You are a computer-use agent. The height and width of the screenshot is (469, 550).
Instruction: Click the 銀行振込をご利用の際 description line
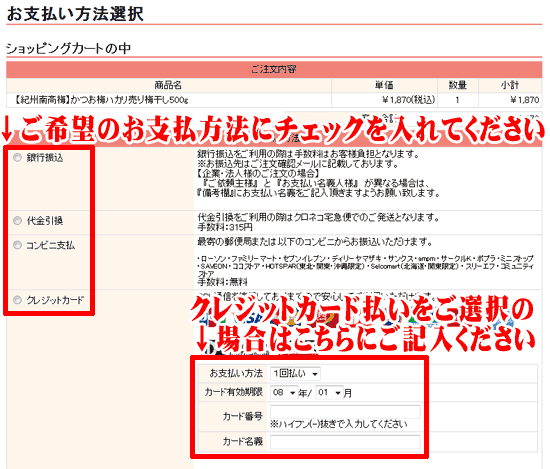308,154
